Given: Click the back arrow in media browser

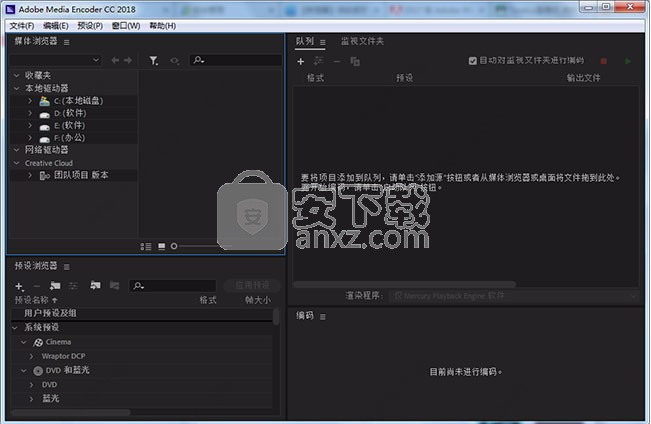Looking at the screenshot, I should (115, 61).
